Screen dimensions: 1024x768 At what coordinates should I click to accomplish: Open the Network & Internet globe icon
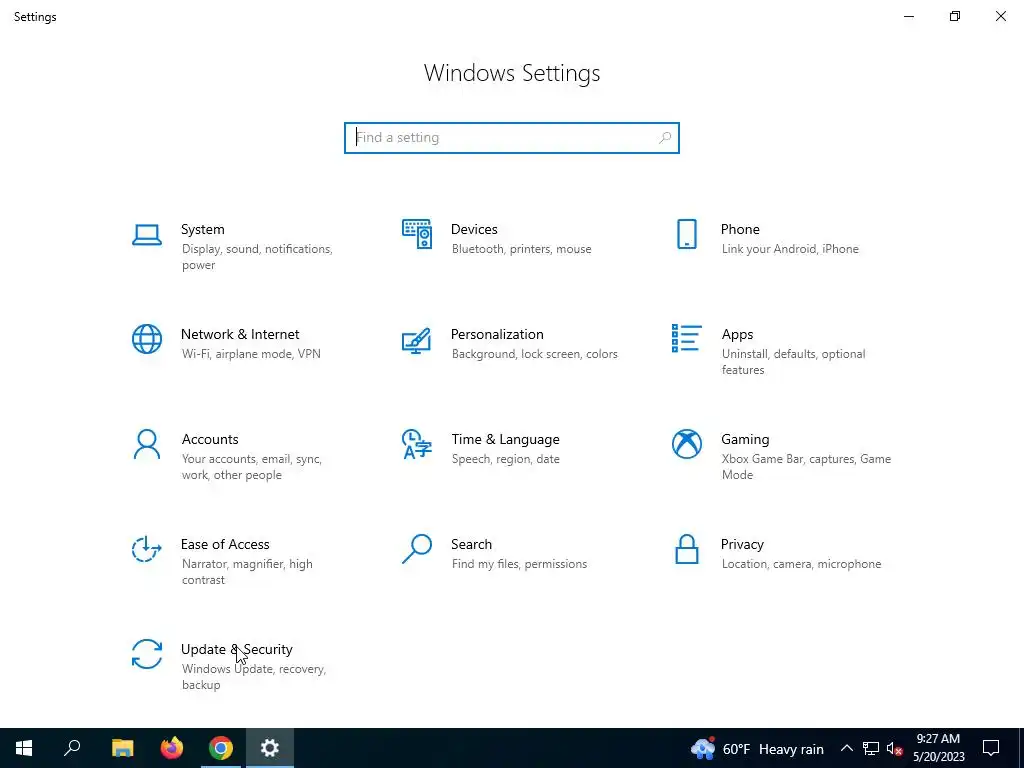point(147,339)
